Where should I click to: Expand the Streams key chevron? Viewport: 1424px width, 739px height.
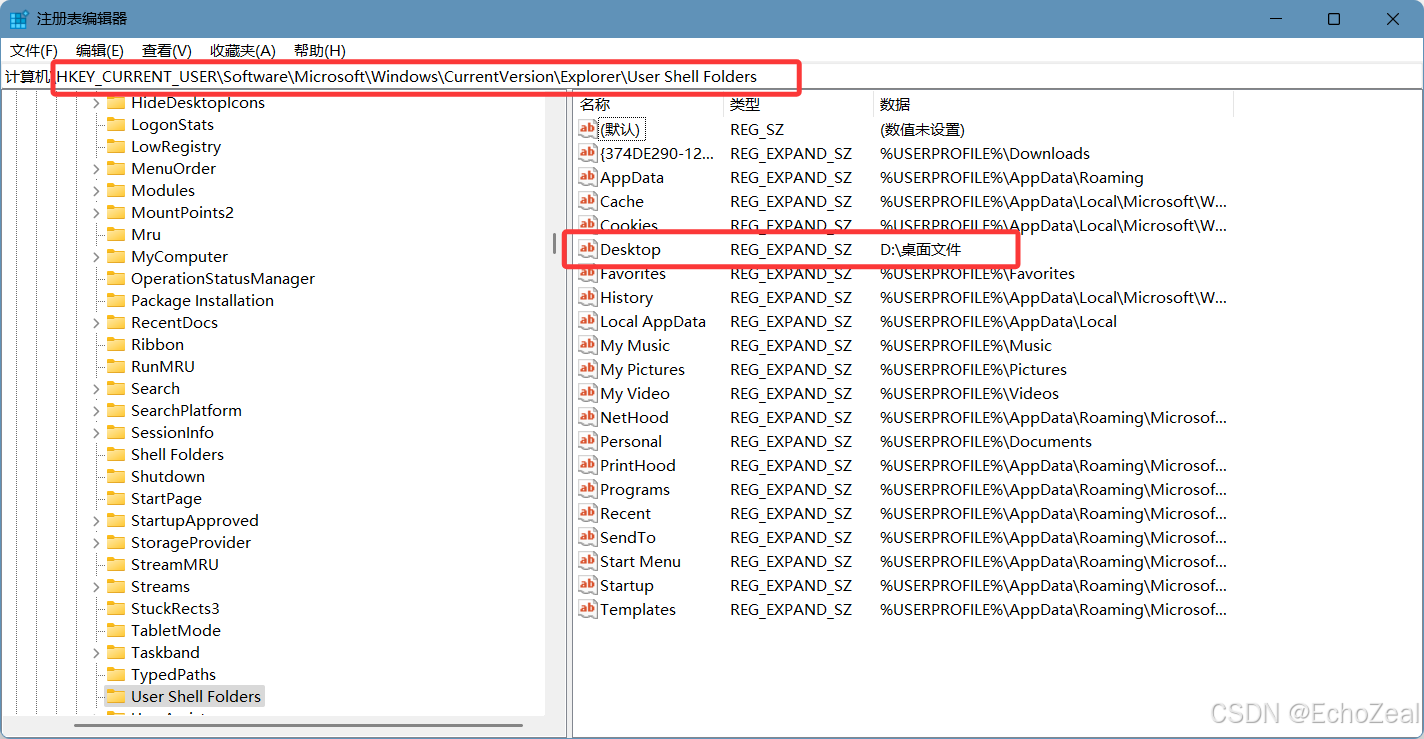pyautogui.click(x=96, y=587)
